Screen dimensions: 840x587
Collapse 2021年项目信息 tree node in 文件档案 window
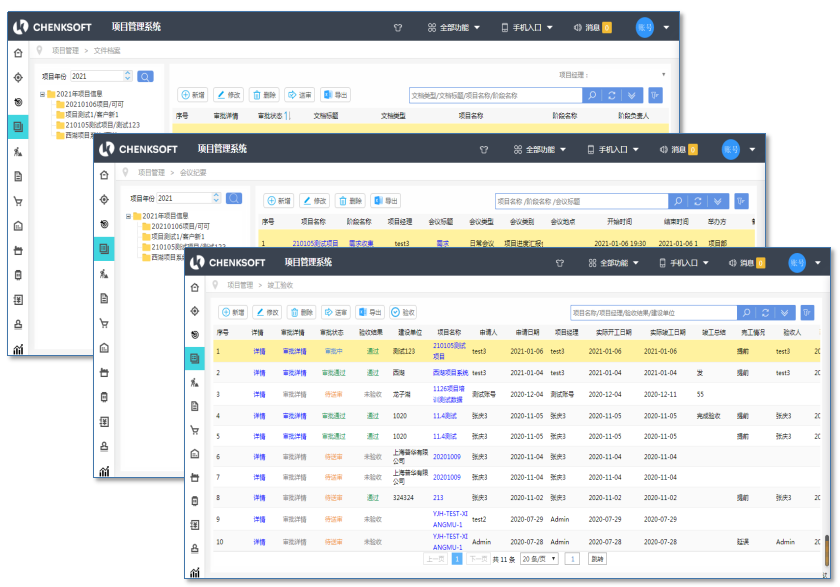[x=42, y=94]
